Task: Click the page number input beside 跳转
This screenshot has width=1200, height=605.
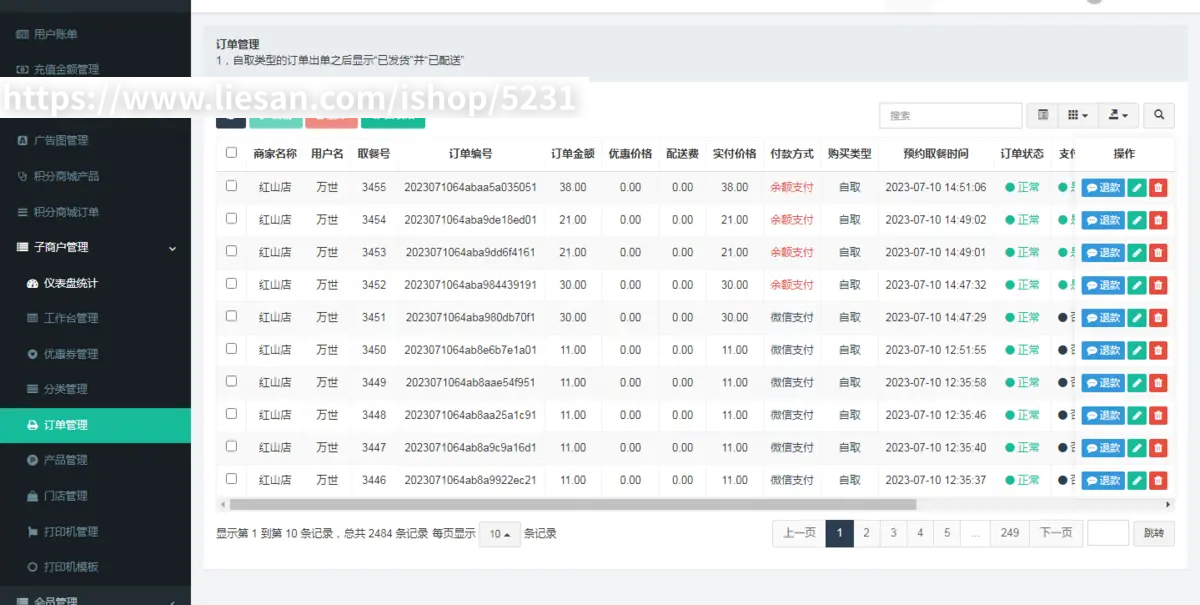Action: click(1108, 533)
